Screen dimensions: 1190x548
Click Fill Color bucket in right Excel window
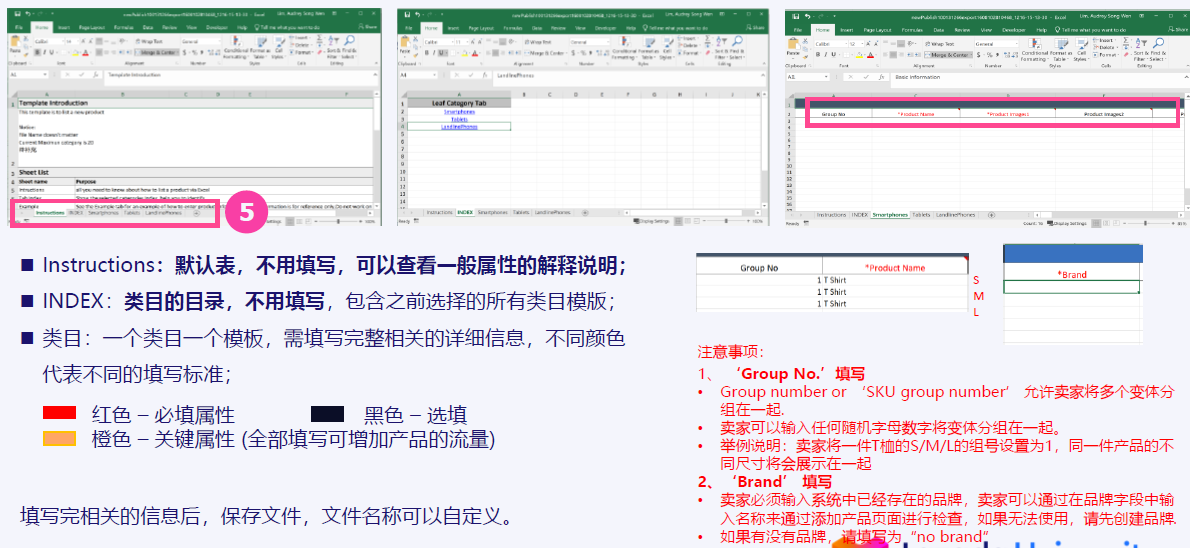click(x=859, y=55)
